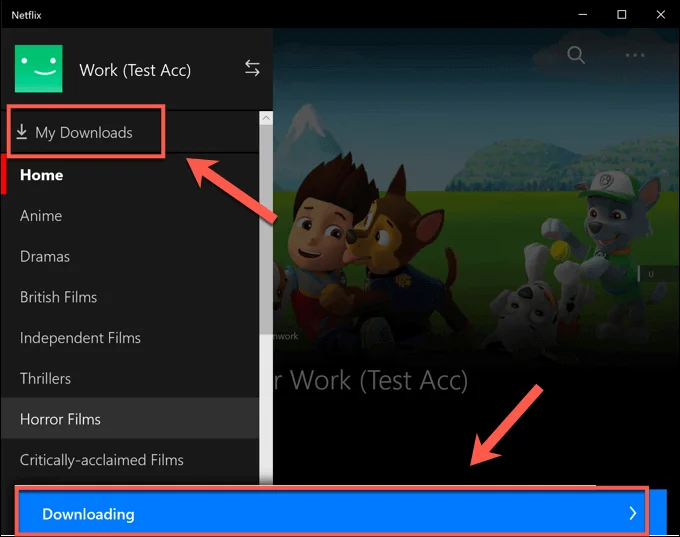The width and height of the screenshot is (680, 537).
Task: Click the PAW Patrol featured banner
Action: tap(476, 195)
